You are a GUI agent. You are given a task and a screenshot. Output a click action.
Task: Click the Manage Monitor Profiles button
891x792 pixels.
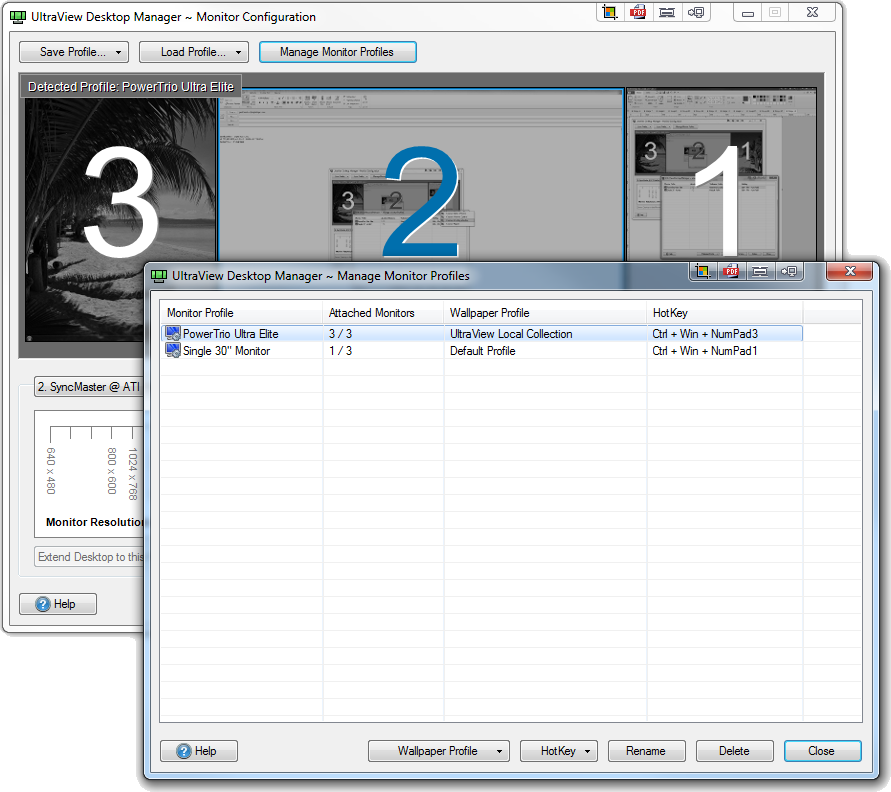[338, 52]
